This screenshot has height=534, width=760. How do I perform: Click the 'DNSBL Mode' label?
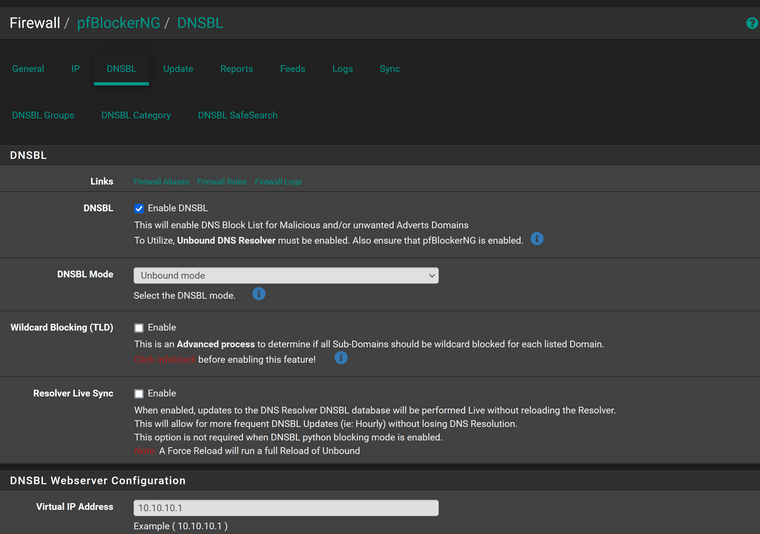coord(85,274)
